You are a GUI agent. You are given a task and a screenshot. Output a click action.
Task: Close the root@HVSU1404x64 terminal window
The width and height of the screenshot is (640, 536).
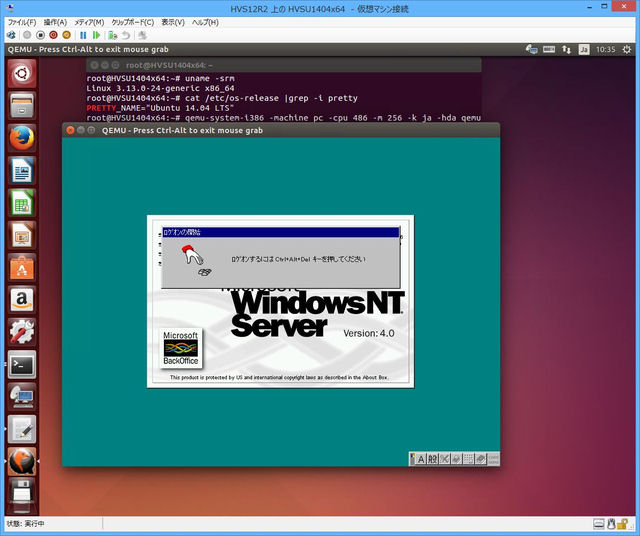pyautogui.click(x=94, y=65)
